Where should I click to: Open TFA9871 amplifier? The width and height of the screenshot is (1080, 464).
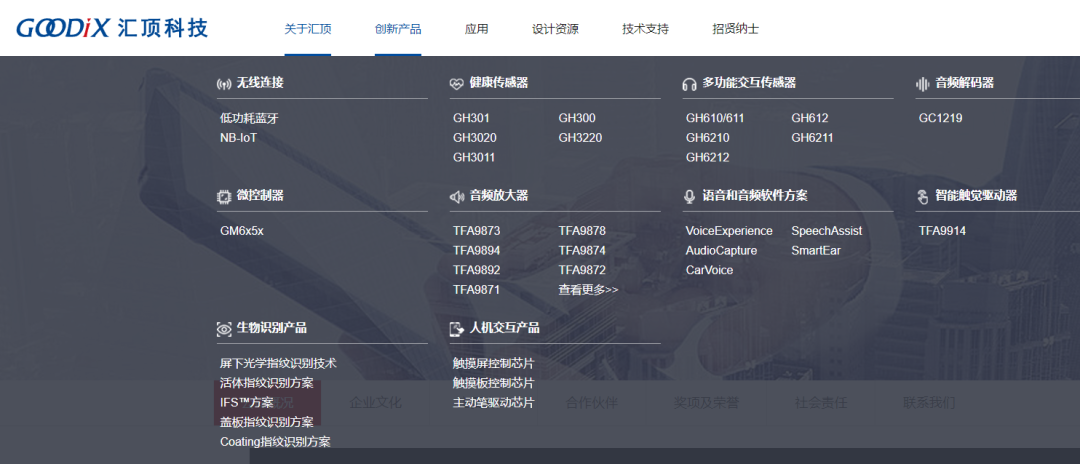pyautogui.click(x=476, y=290)
